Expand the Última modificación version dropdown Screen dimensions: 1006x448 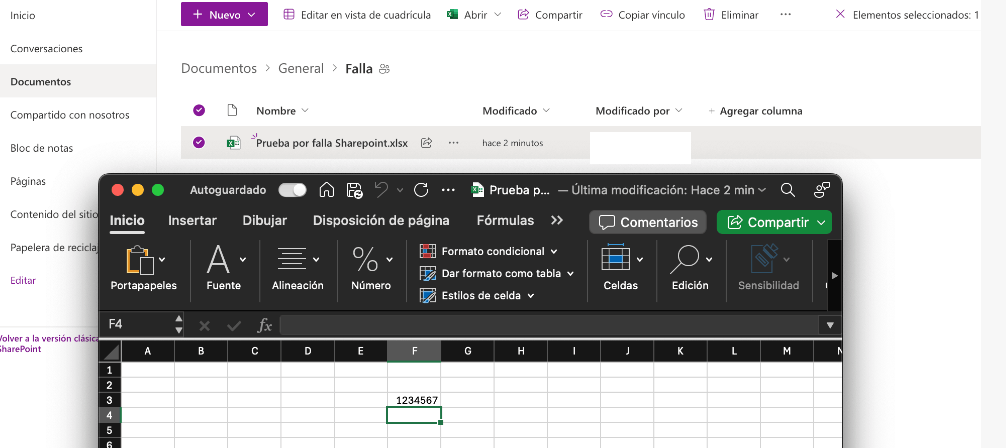[x=762, y=190]
